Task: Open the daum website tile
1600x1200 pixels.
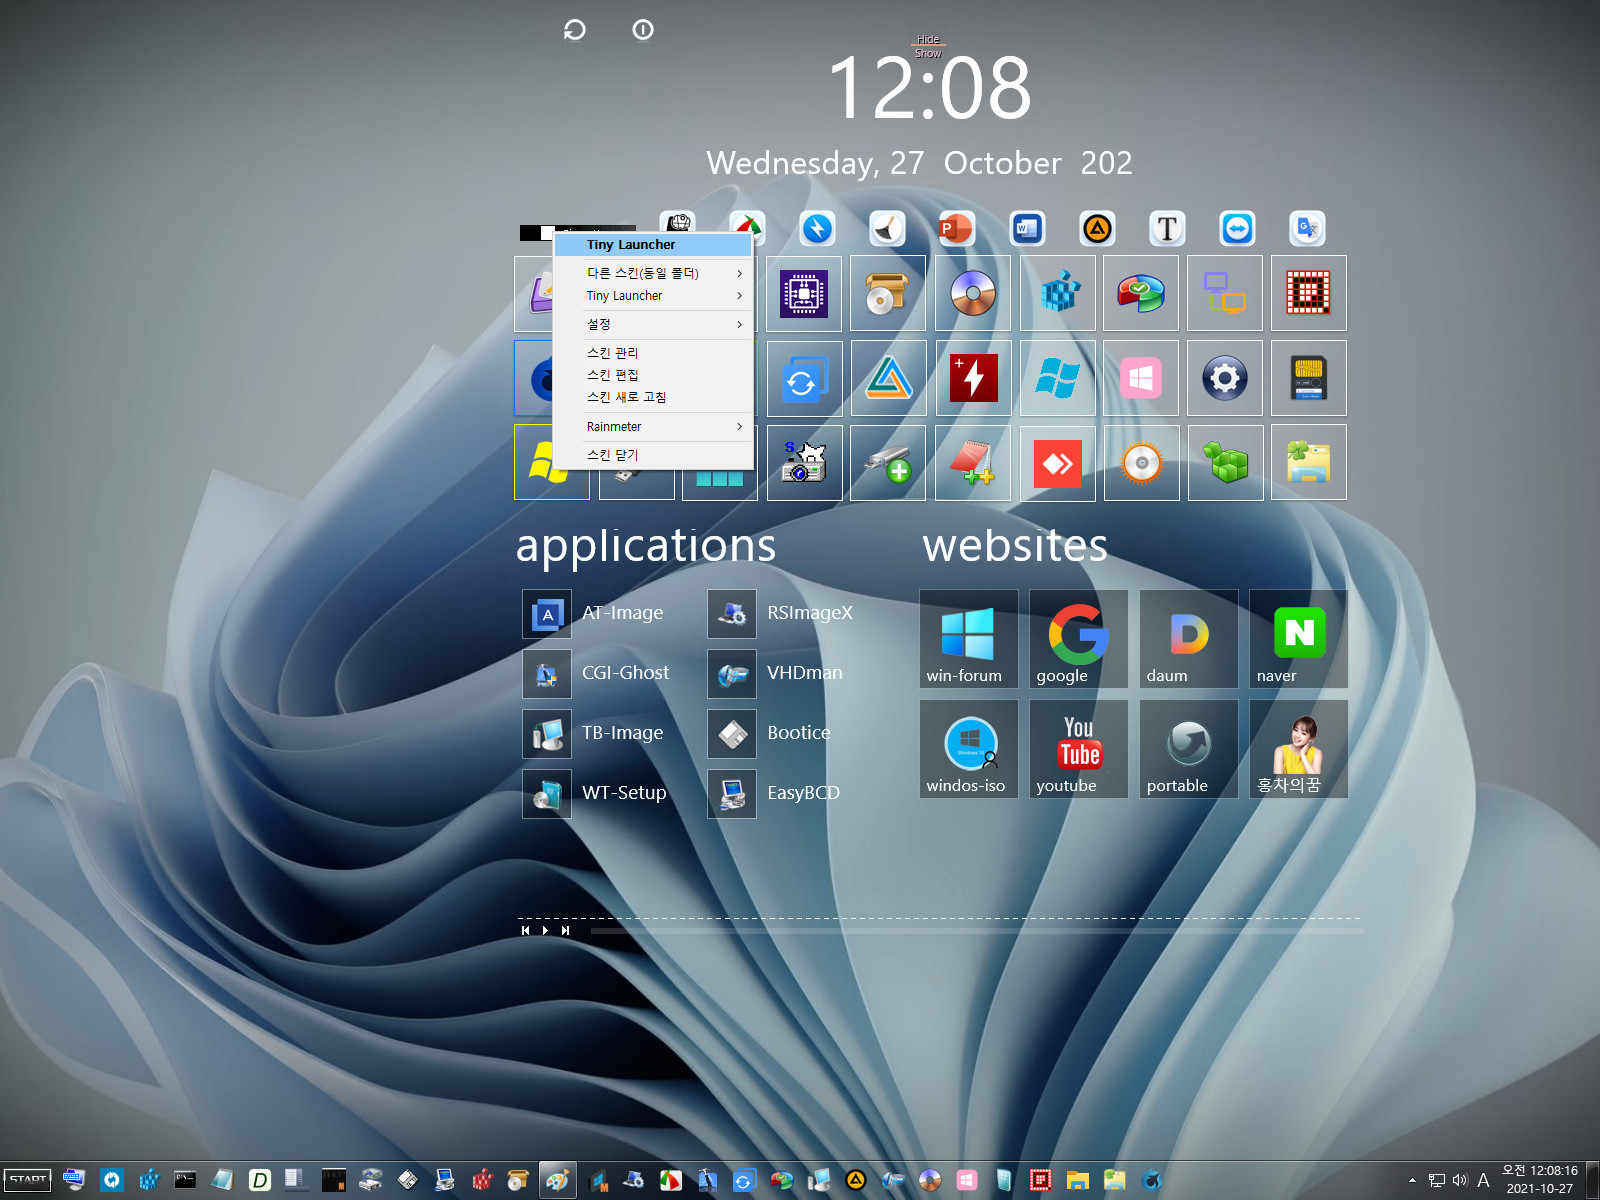Action: [1189, 639]
